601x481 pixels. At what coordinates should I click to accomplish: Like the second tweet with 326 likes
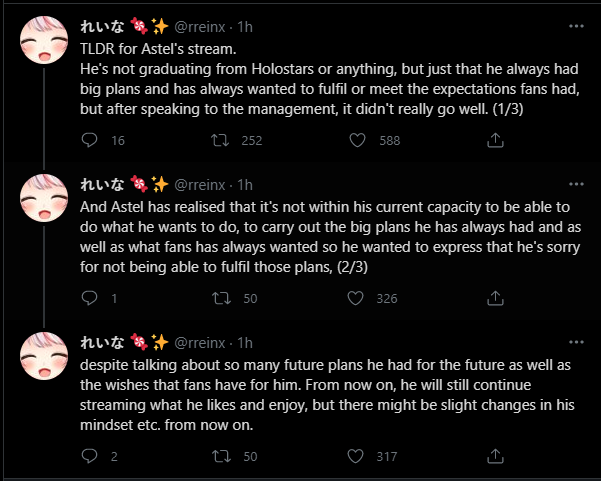(355, 298)
